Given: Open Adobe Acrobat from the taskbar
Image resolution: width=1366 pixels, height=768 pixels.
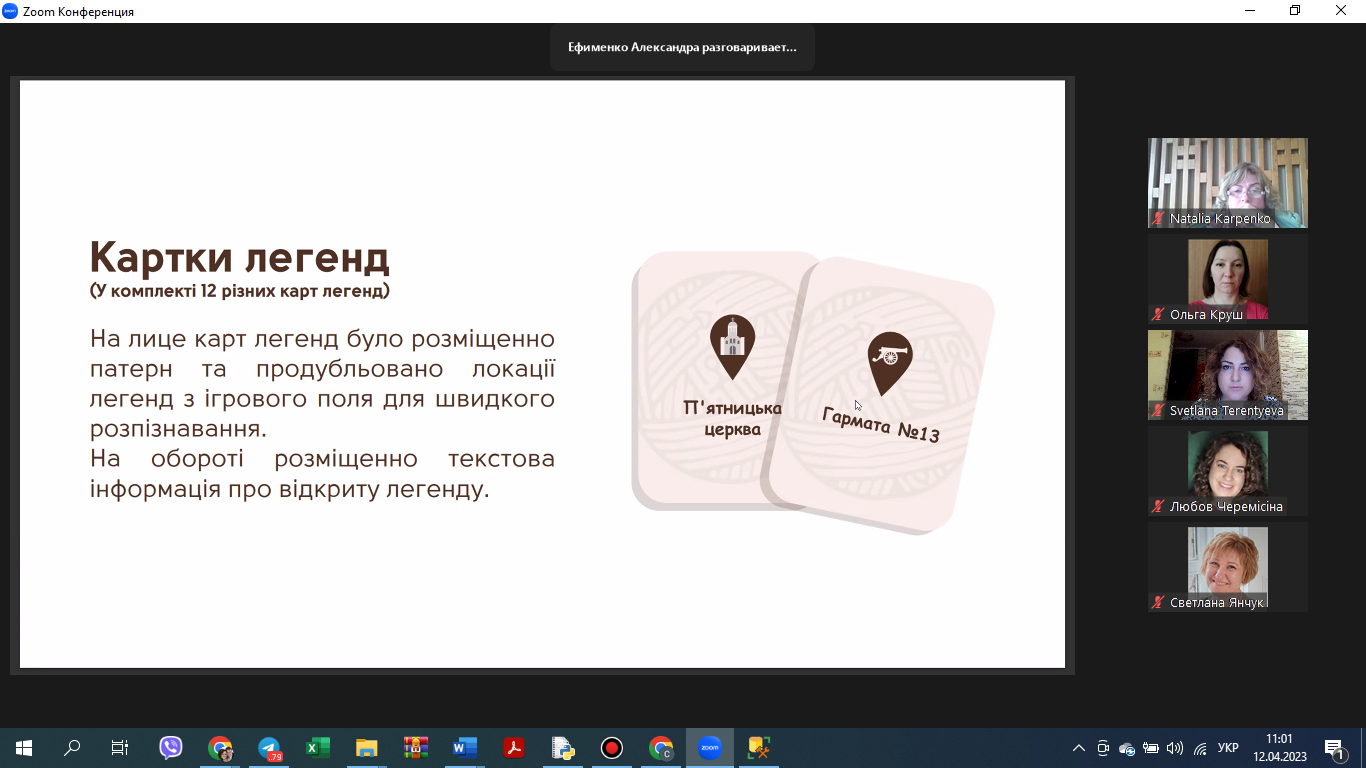Looking at the screenshot, I should pos(514,748).
